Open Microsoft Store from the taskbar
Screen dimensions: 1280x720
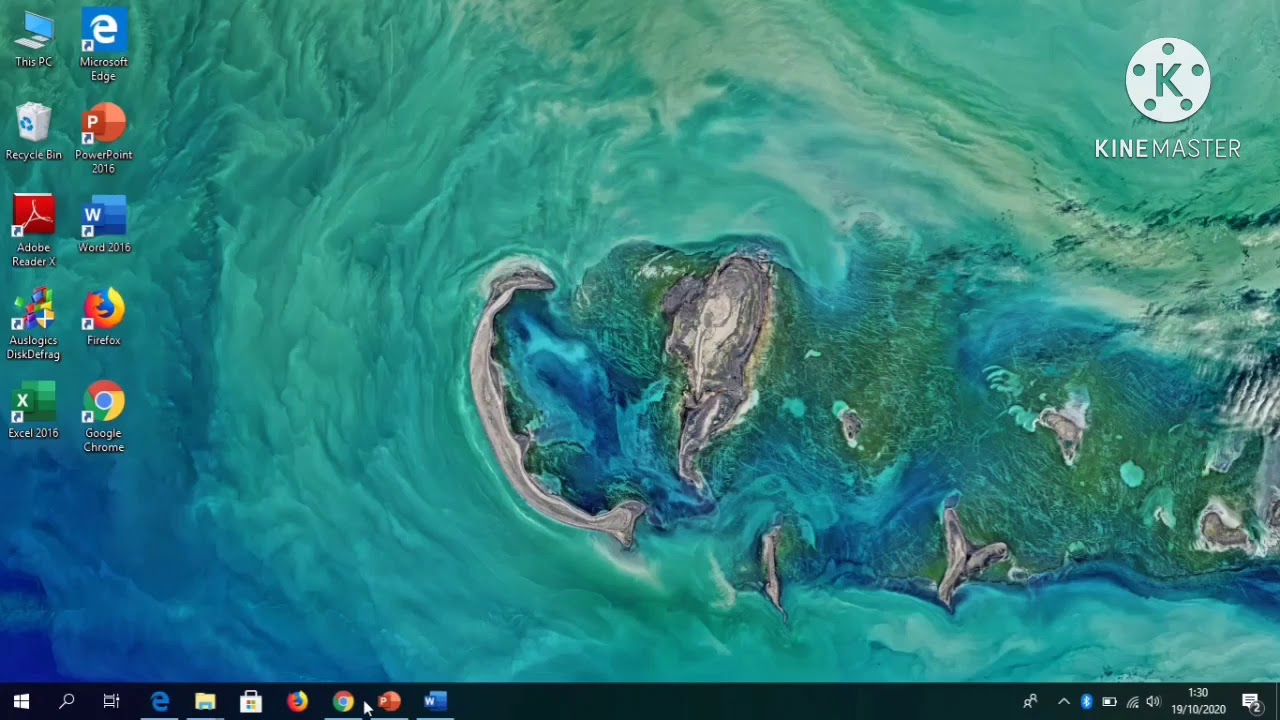(x=251, y=702)
